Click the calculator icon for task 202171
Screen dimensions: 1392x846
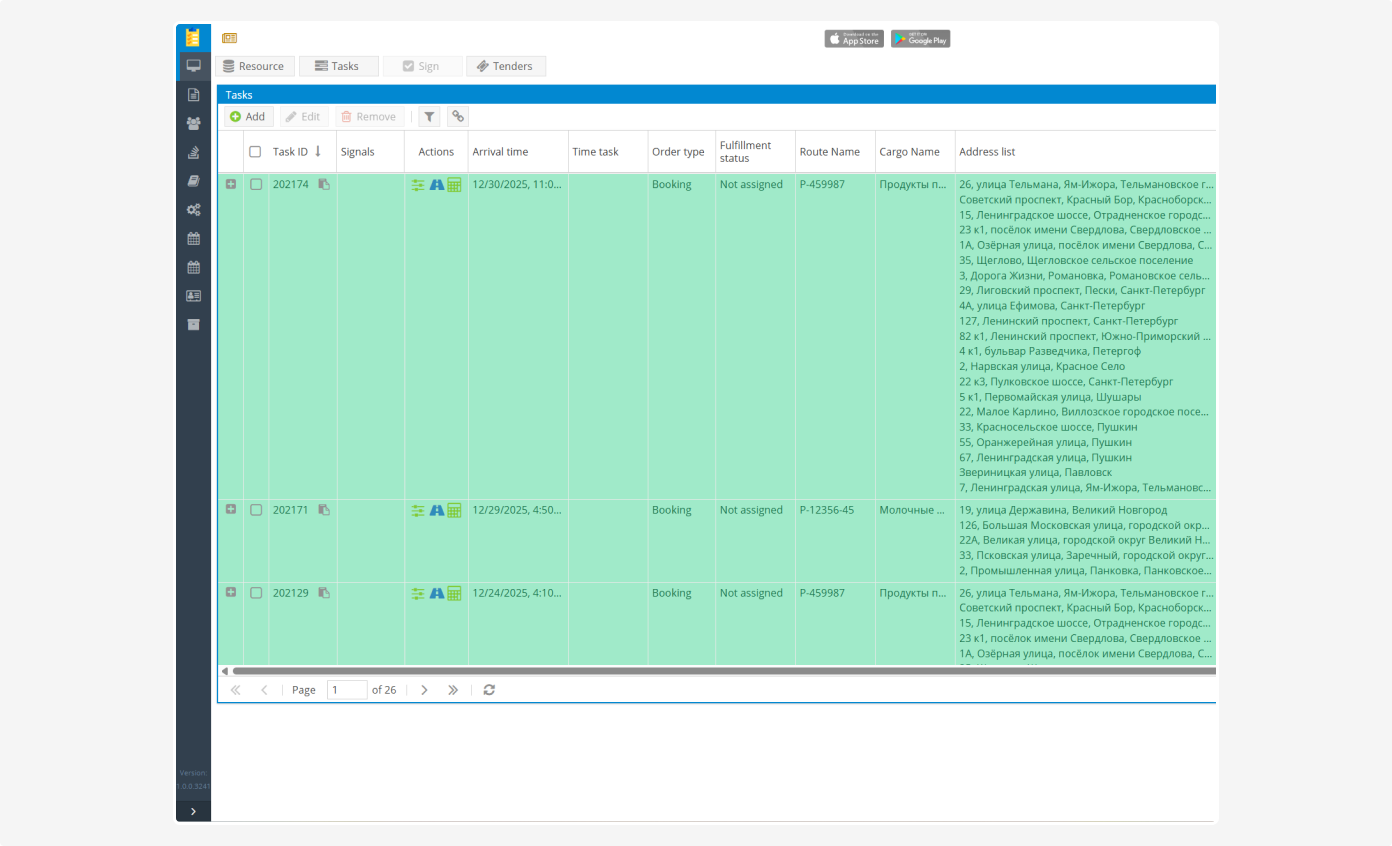coord(454,511)
